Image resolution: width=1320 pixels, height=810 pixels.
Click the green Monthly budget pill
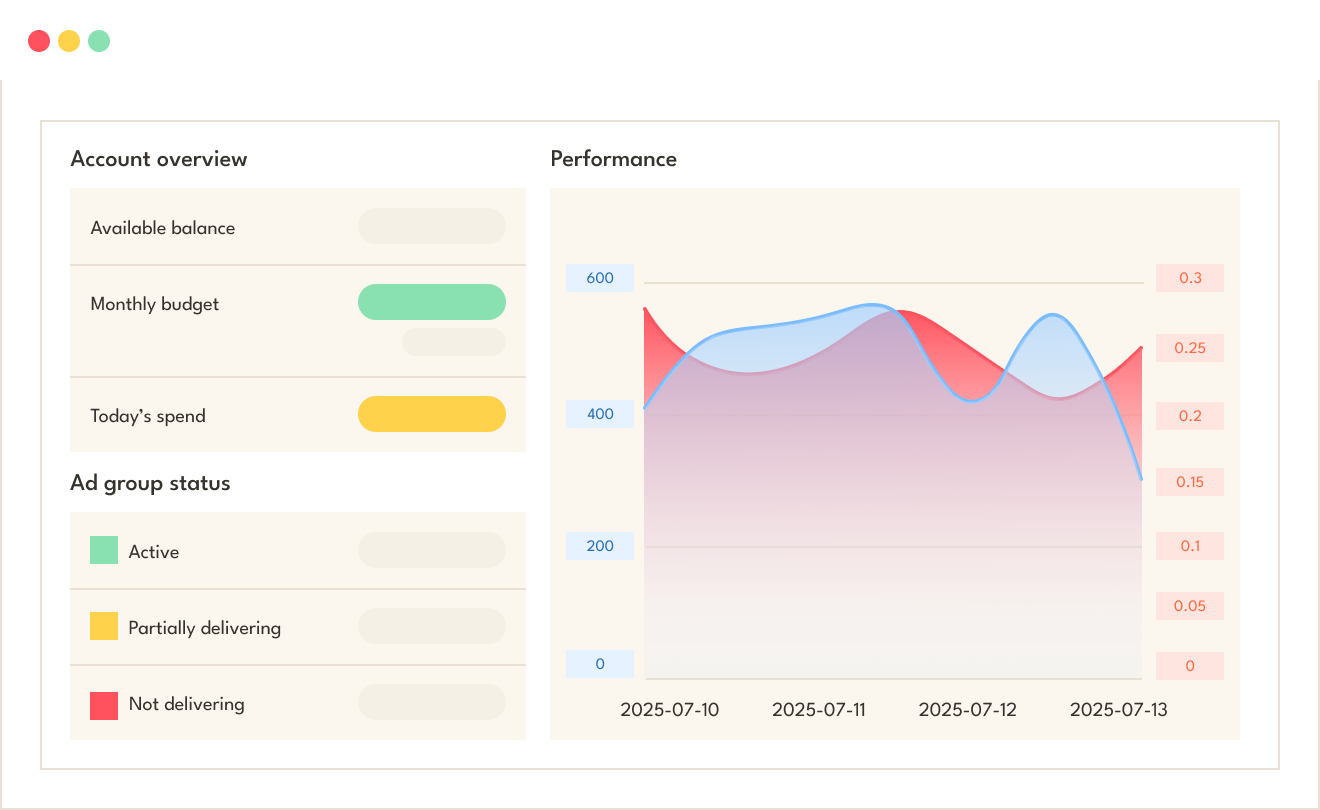pyautogui.click(x=432, y=302)
